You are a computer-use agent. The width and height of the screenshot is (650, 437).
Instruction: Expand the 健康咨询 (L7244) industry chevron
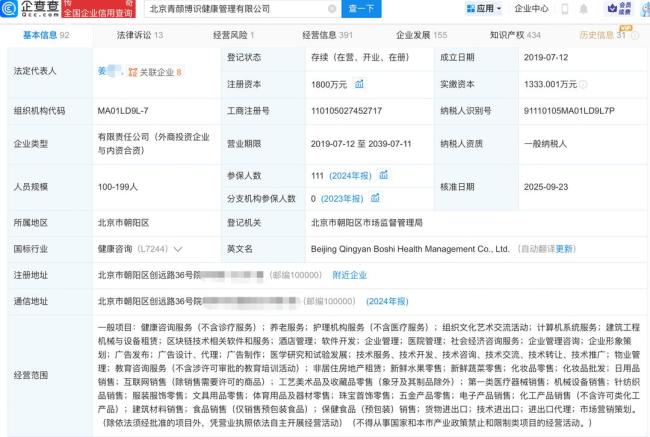coord(178,249)
